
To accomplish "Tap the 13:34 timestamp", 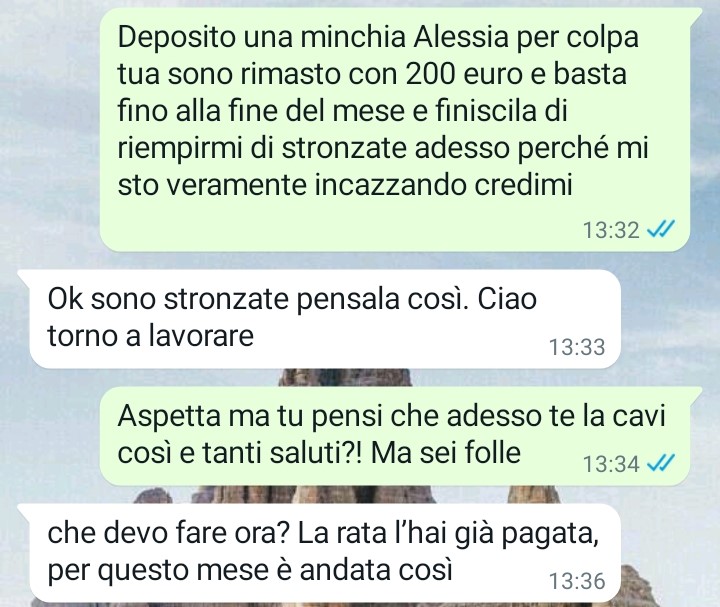I will [611, 464].
